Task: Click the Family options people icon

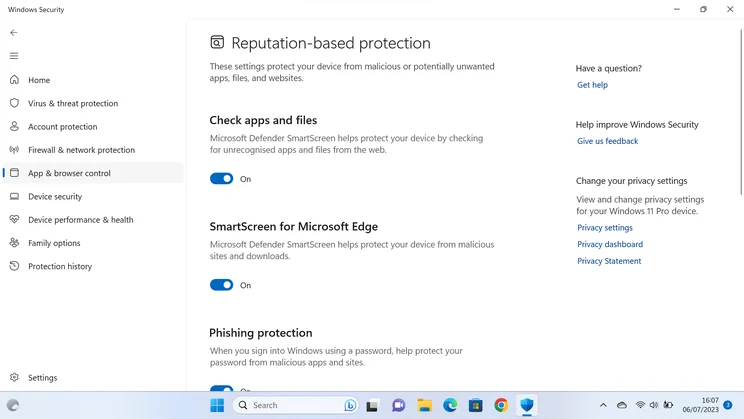Action: [14, 242]
